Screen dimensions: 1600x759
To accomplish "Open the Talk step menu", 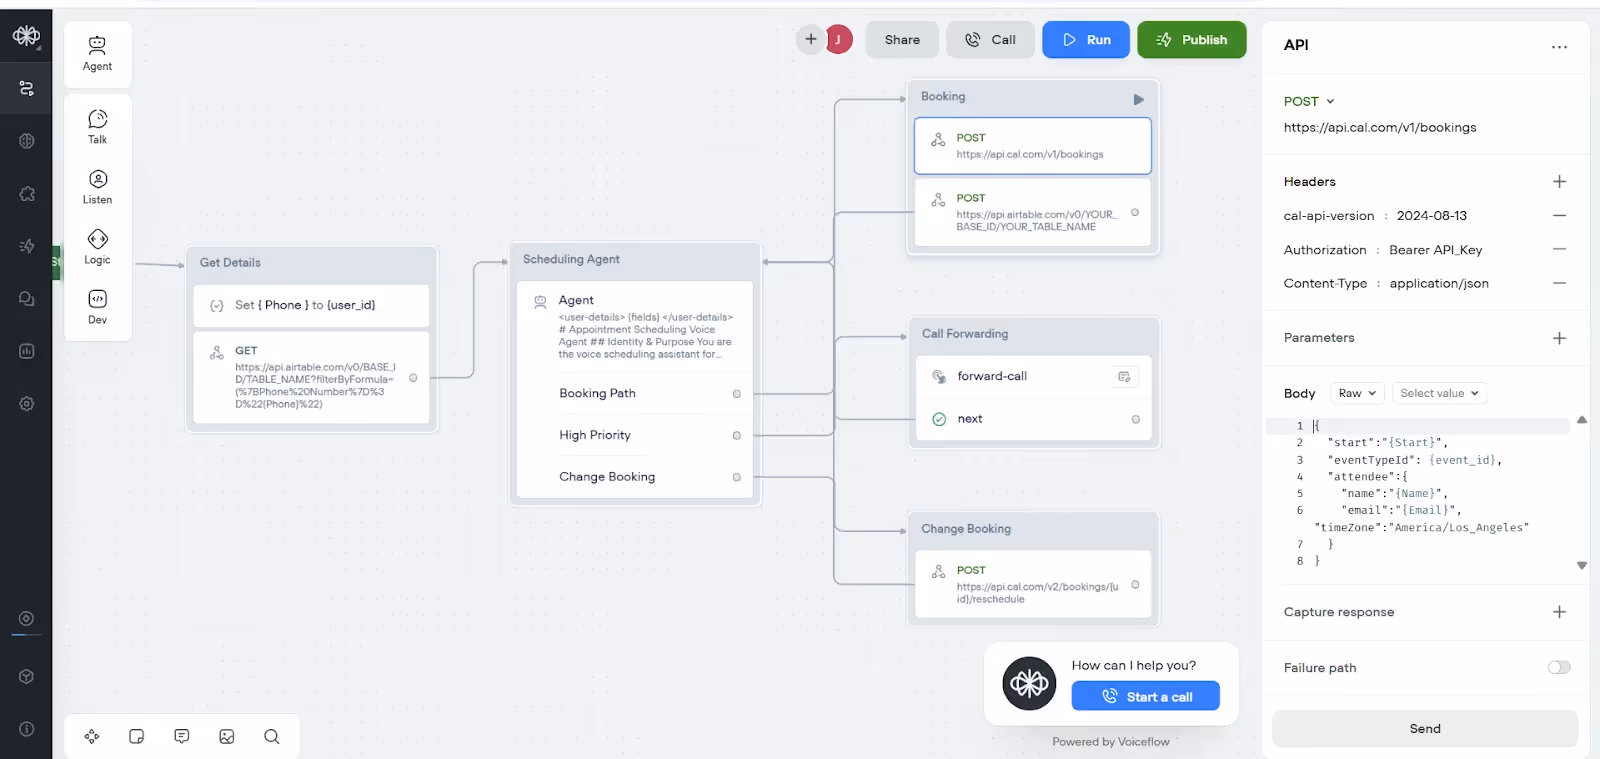I will pyautogui.click(x=97, y=127).
